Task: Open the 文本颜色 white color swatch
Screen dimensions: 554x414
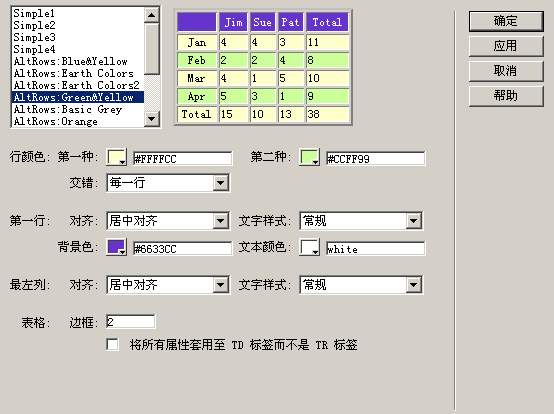Action: click(310, 247)
